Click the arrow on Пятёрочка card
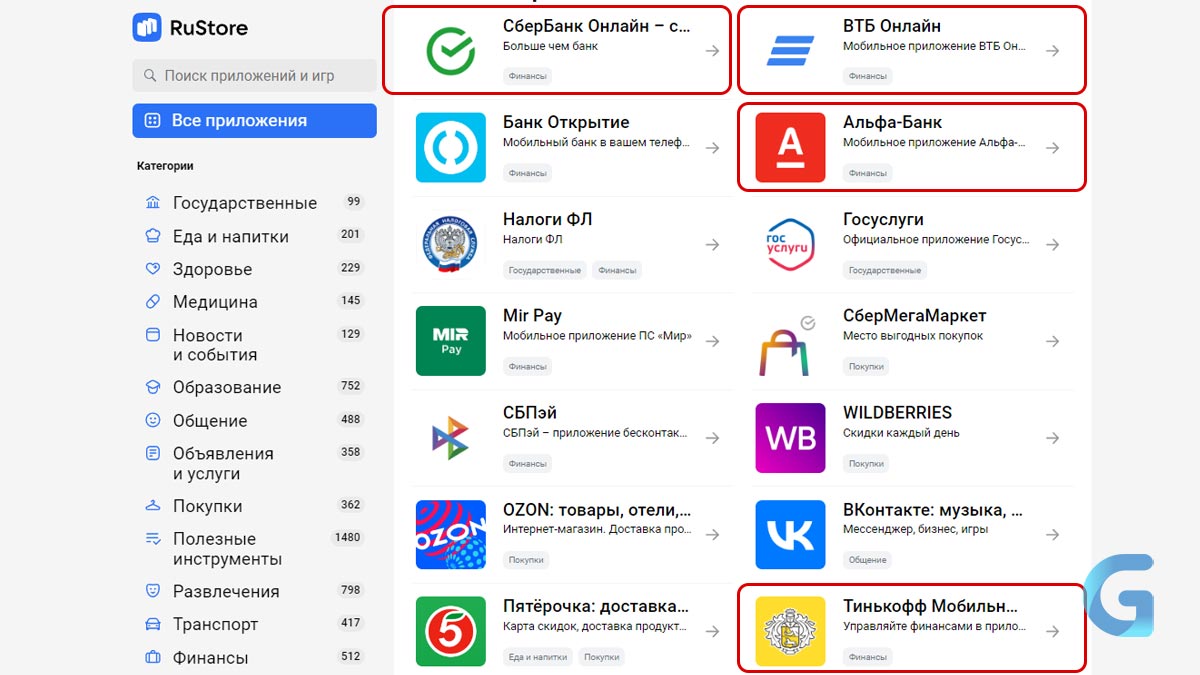Screen dimensions: 1200x675 pyautogui.click(x=712, y=632)
